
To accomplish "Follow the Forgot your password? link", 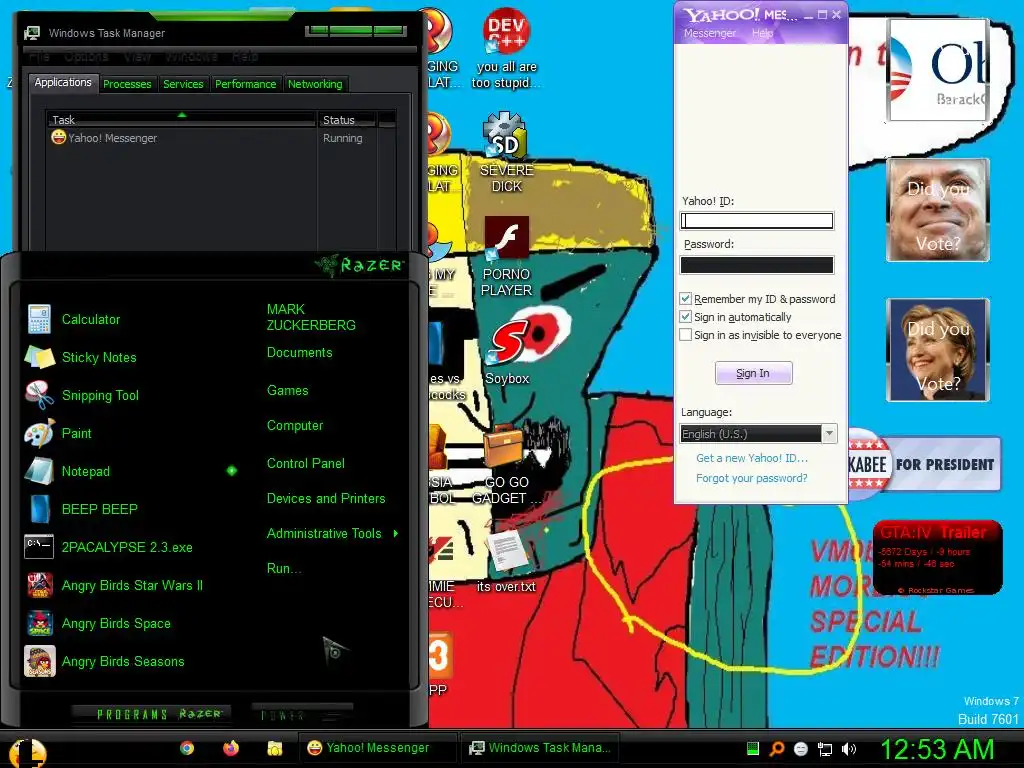I will pyautogui.click(x=752, y=478).
